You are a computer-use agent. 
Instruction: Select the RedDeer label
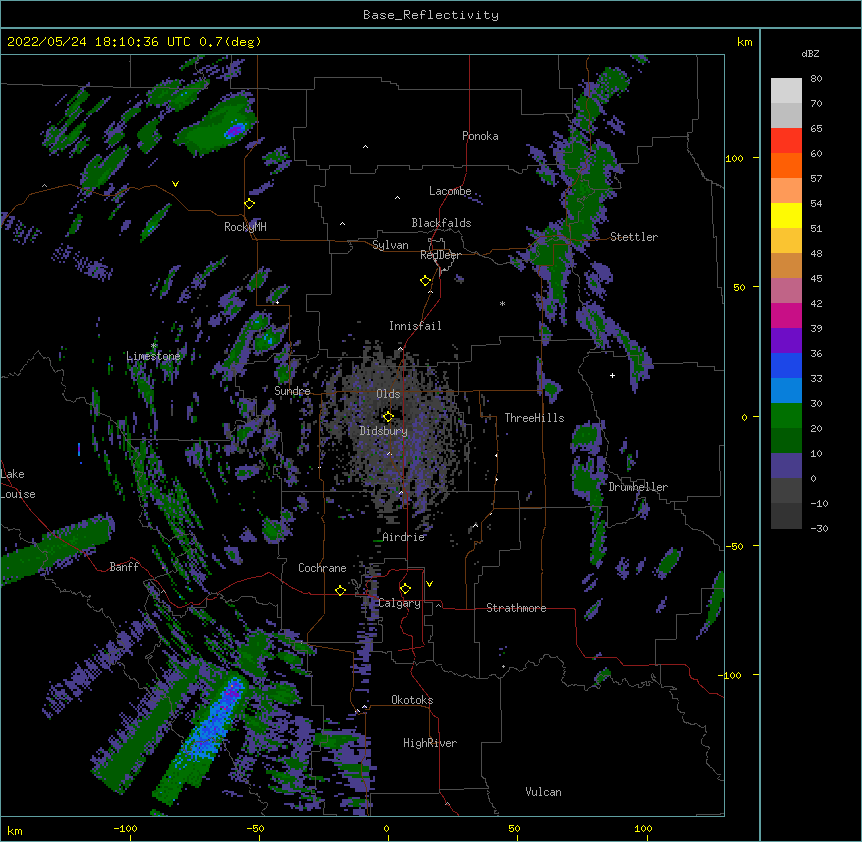pos(440,255)
